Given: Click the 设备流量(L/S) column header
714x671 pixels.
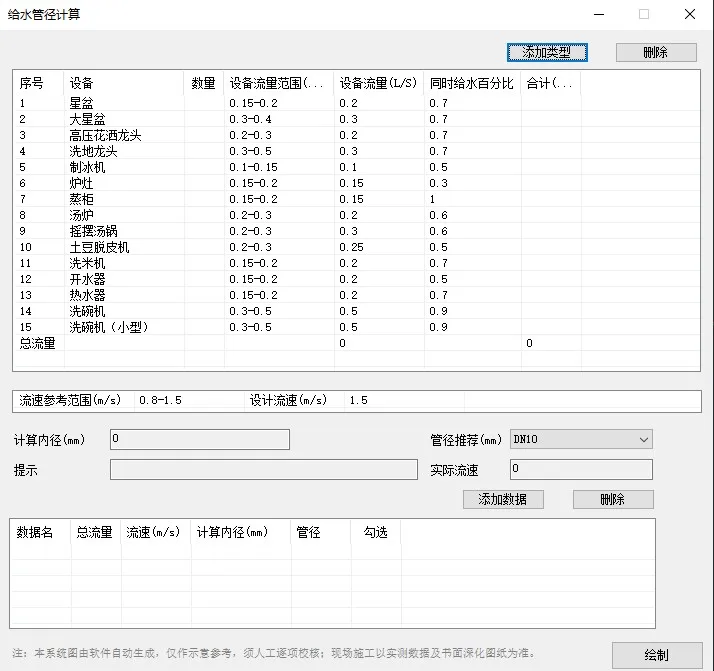Looking at the screenshot, I should (379, 83).
